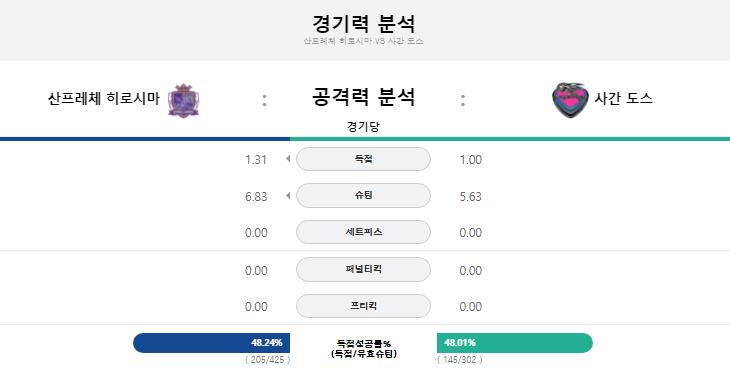Click the 산프레체 히로시마 team name
The width and height of the screenshot is (730, 370).
(x=103, y=99)
